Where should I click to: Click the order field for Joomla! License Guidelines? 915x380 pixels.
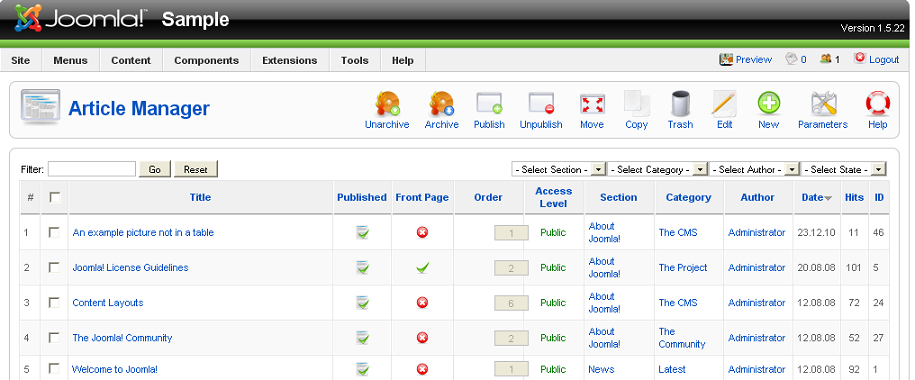coord(511,268)
